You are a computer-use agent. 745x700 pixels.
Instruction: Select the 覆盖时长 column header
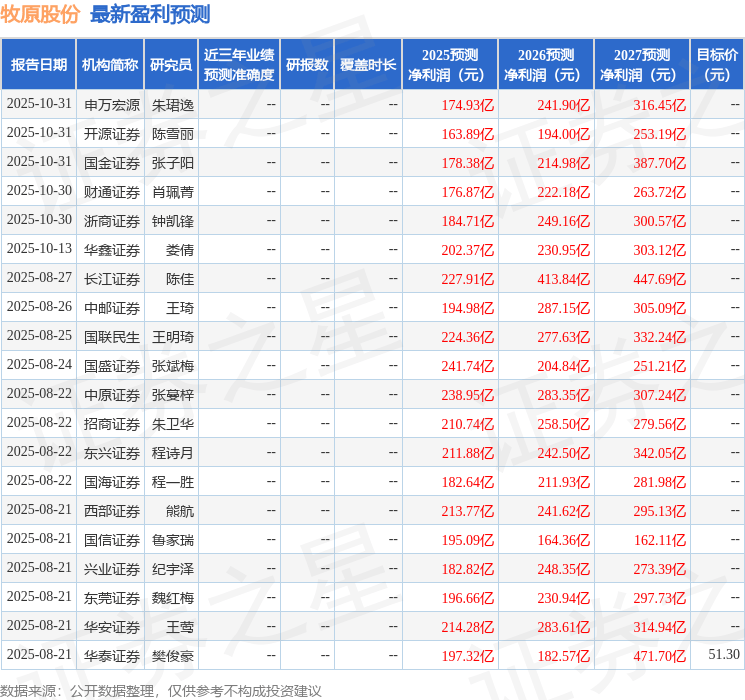[368, 65]
